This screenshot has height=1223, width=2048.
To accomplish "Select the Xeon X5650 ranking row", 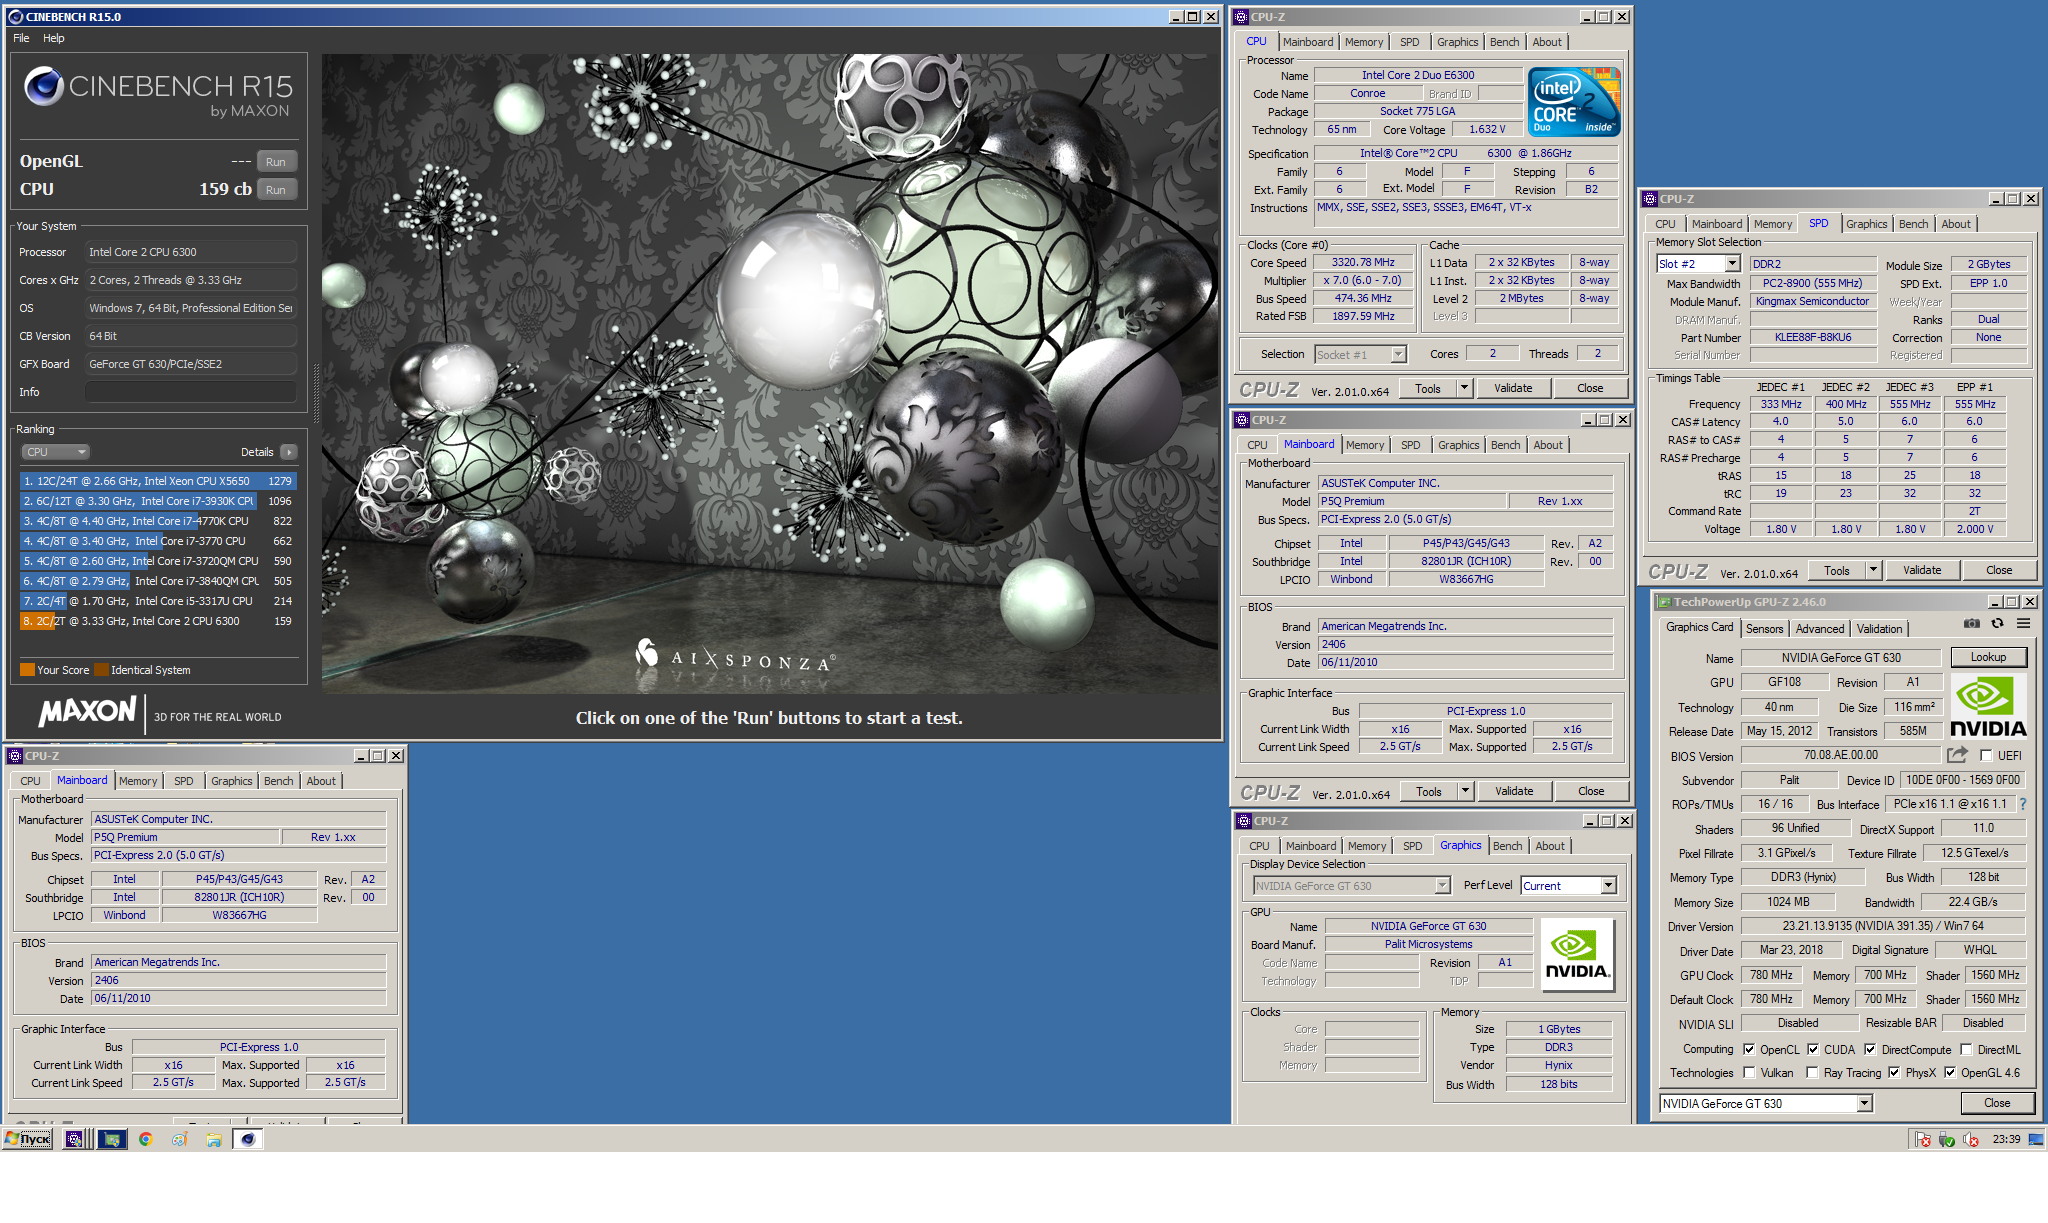I will 157,481.
